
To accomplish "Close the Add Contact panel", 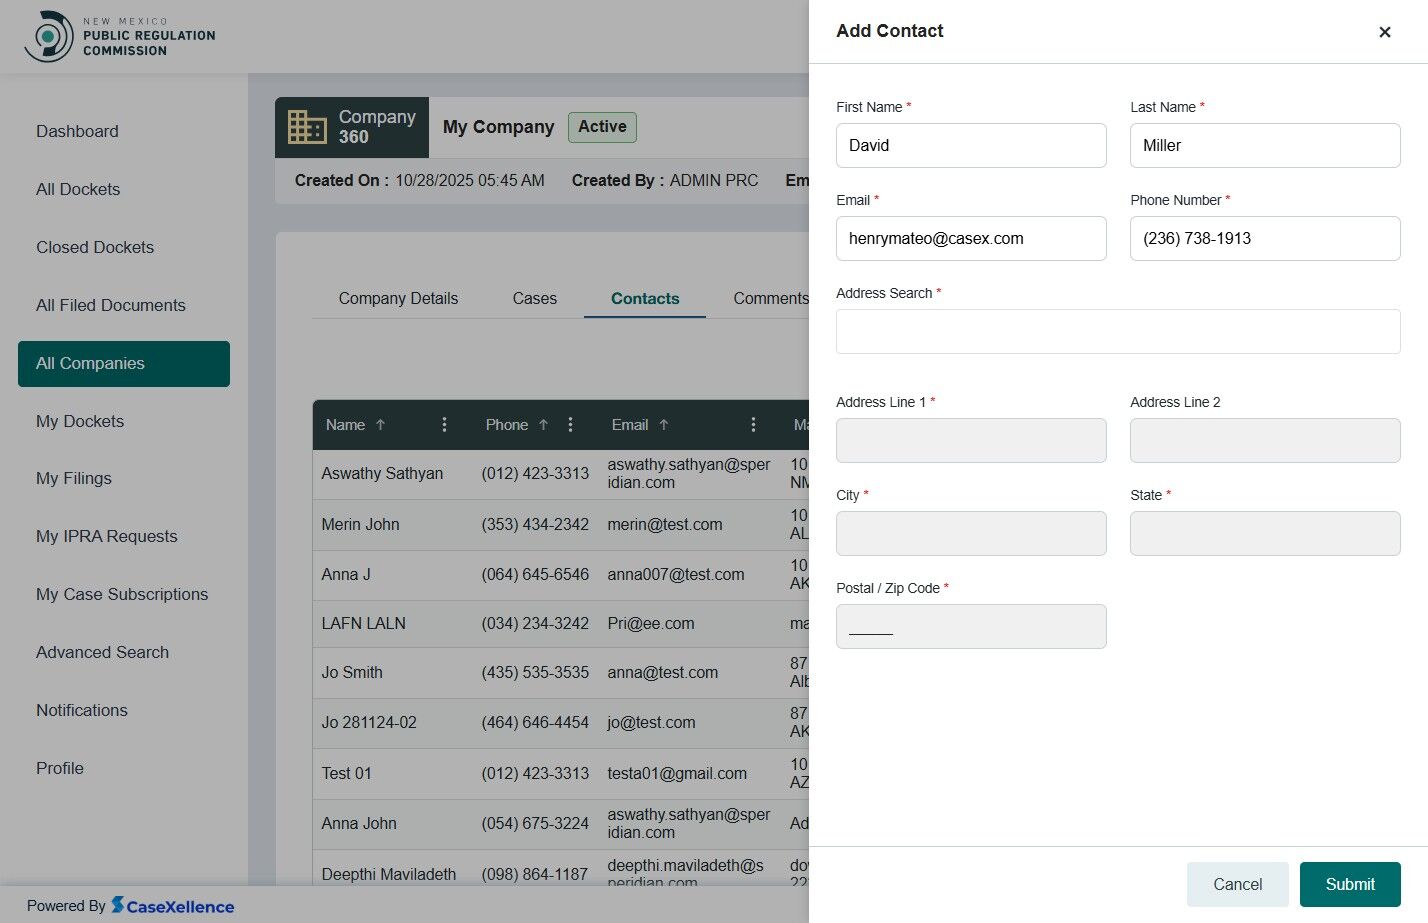I will pos(1384,32).
